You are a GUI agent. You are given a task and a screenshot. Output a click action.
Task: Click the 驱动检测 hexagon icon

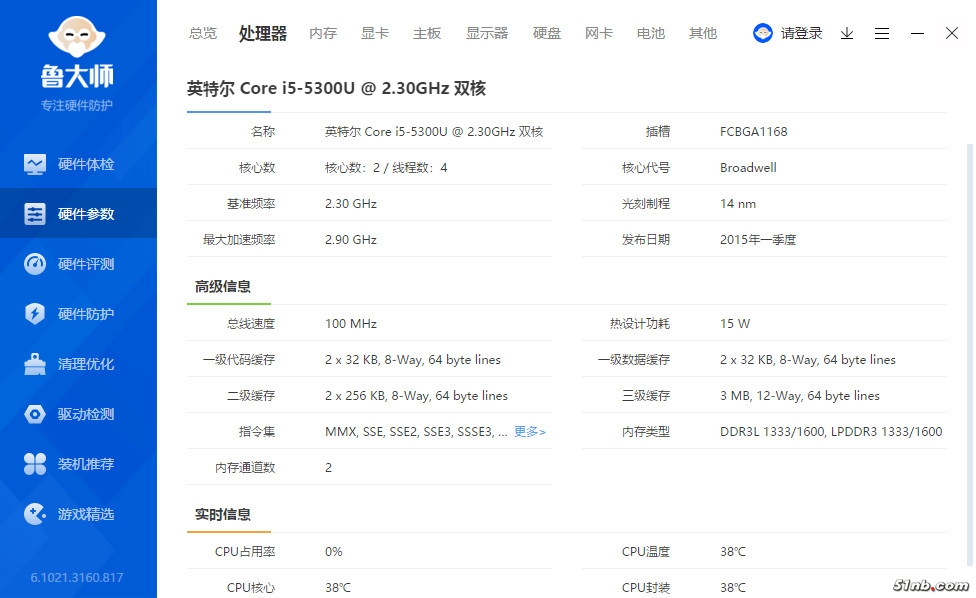(35, 414)
